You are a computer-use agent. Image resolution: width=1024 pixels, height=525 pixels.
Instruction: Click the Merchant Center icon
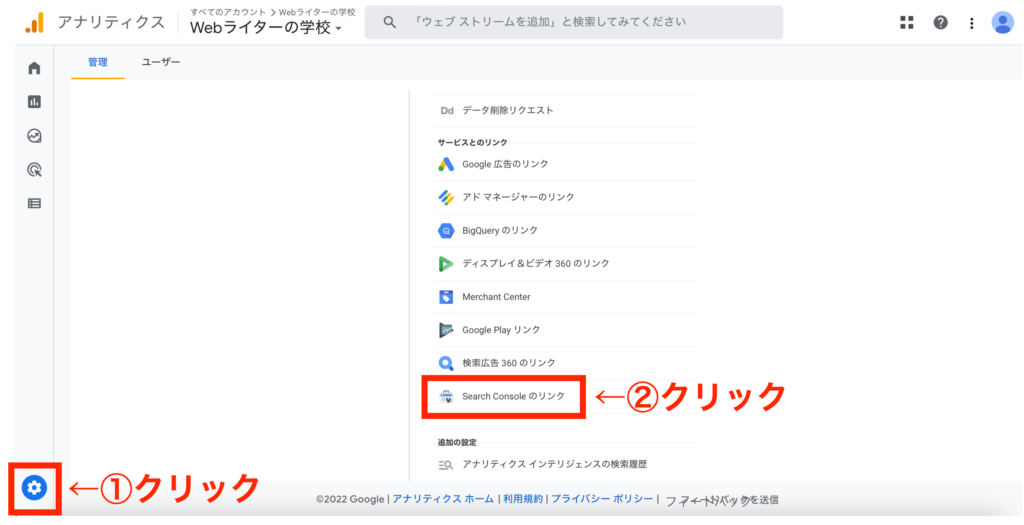pos(446,297)
